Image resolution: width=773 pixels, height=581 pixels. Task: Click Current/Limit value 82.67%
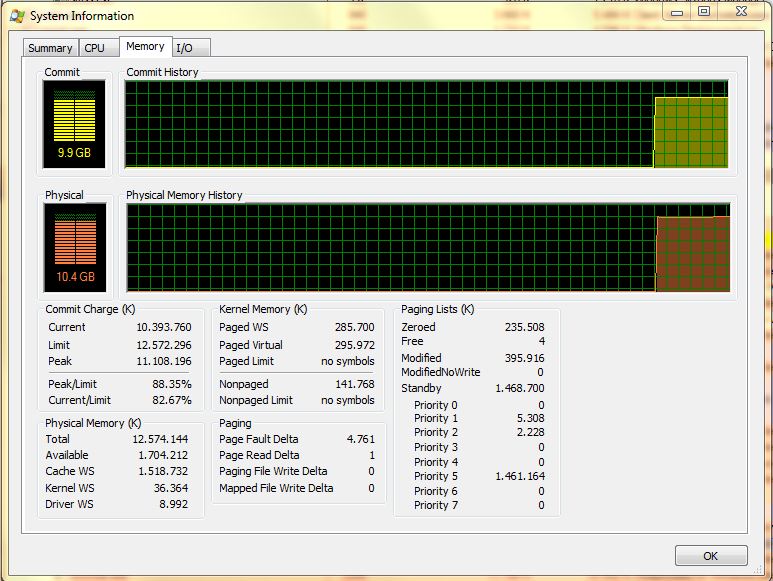pos(172,400)
